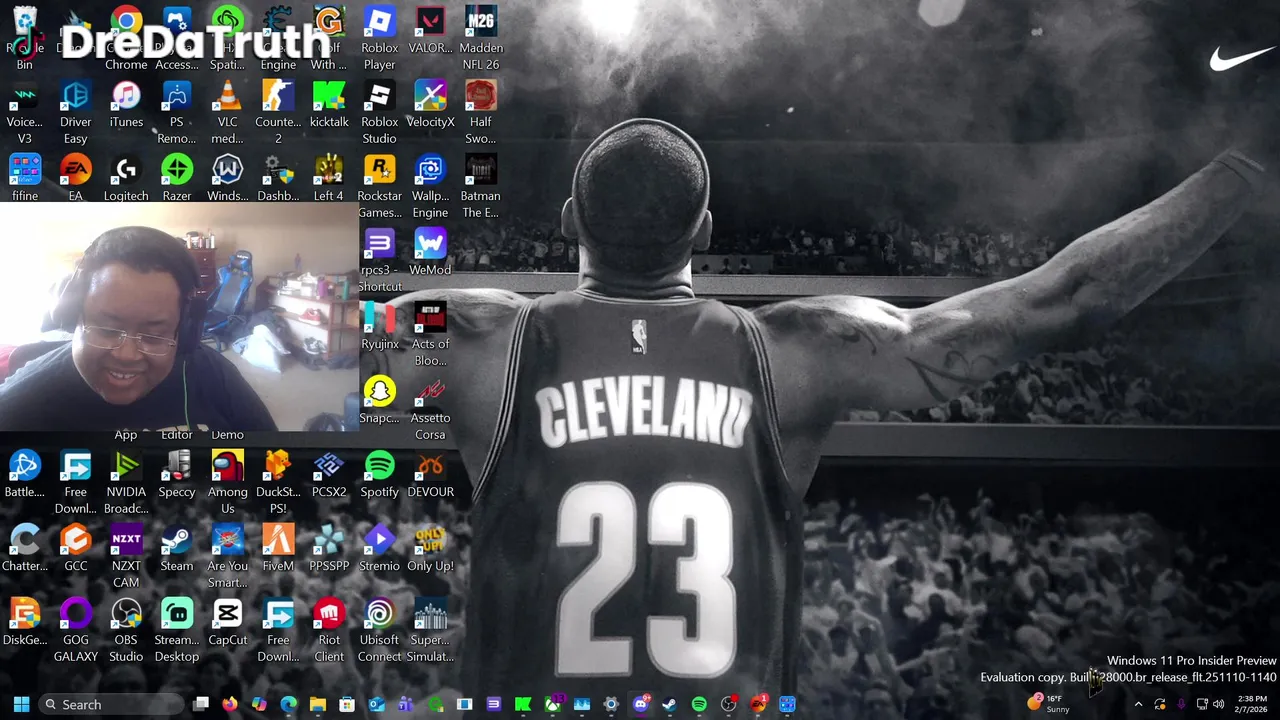Open the PPSSPP desktop shortcut
The image size is (1280, 720).
pyautogui.click(x=329, y=548)
